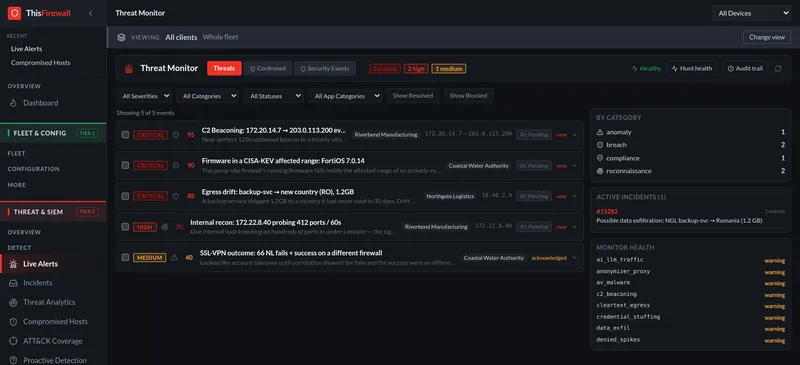Filter by the 2 high badge
The height and width of the screenshot is (365, 800).
pos(416,68)
